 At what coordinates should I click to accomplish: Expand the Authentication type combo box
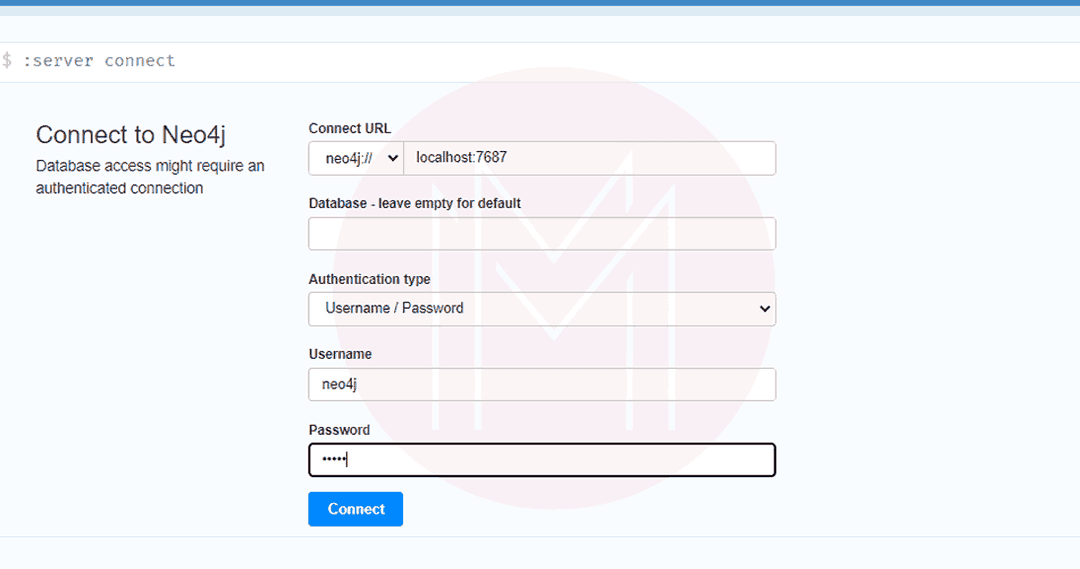click(541, 309)
